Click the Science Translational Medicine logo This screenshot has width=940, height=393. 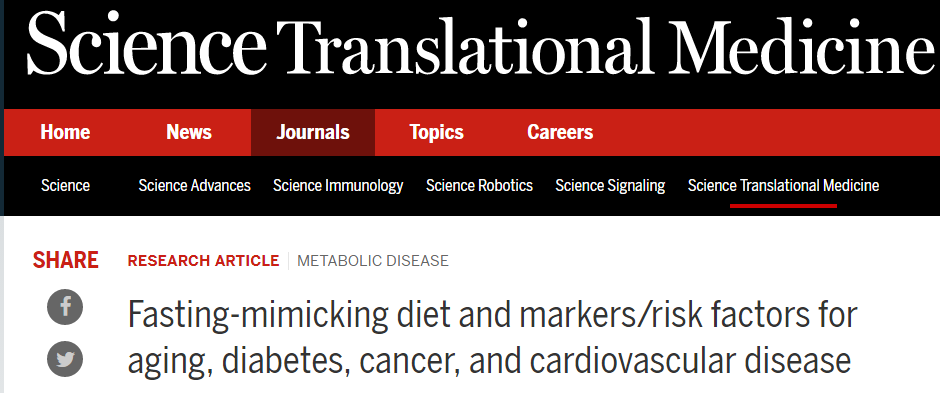click(480, 45)
